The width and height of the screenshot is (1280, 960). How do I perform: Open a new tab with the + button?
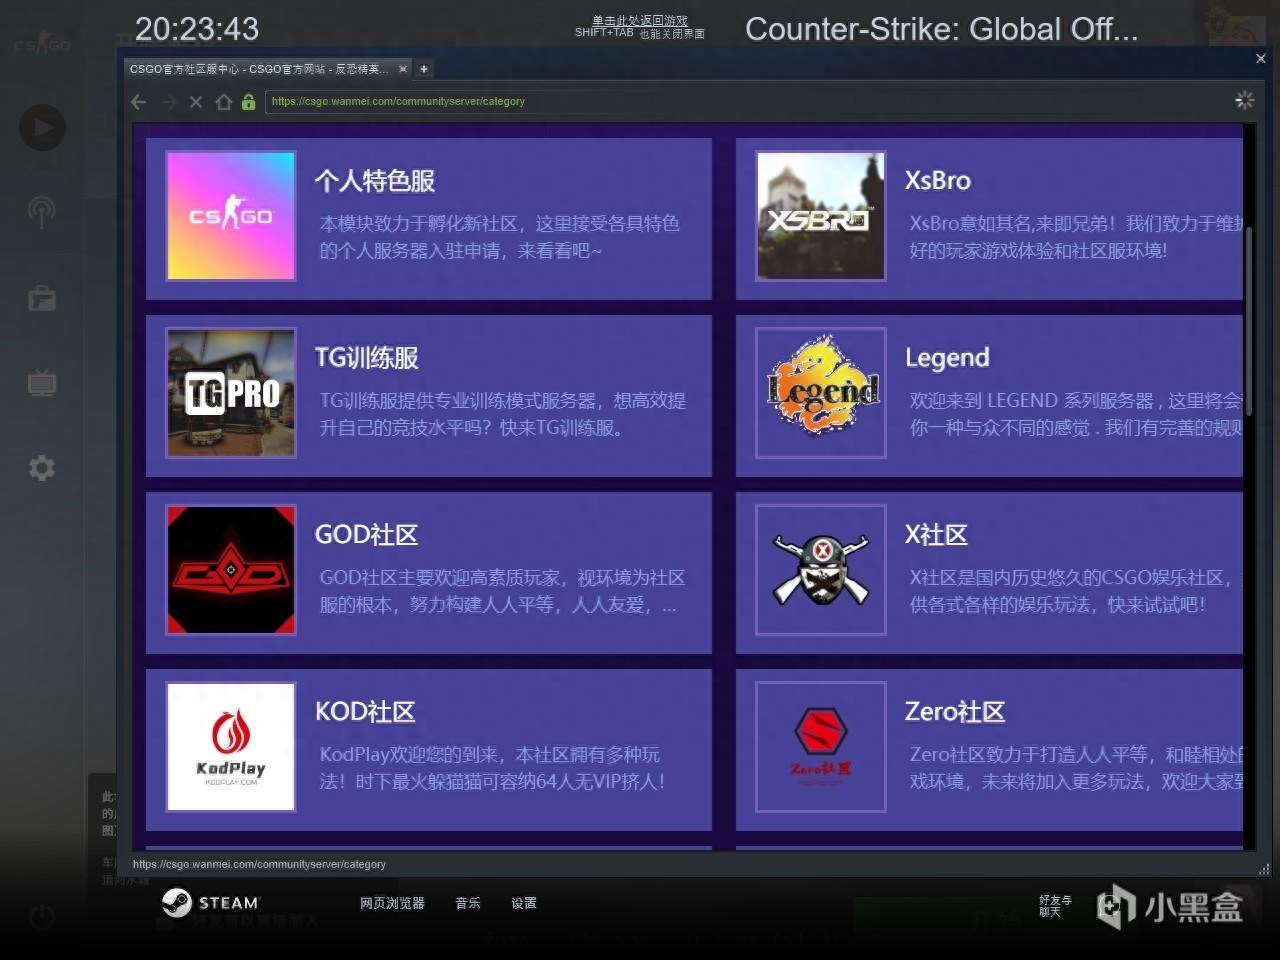click(x=423, y=68)
